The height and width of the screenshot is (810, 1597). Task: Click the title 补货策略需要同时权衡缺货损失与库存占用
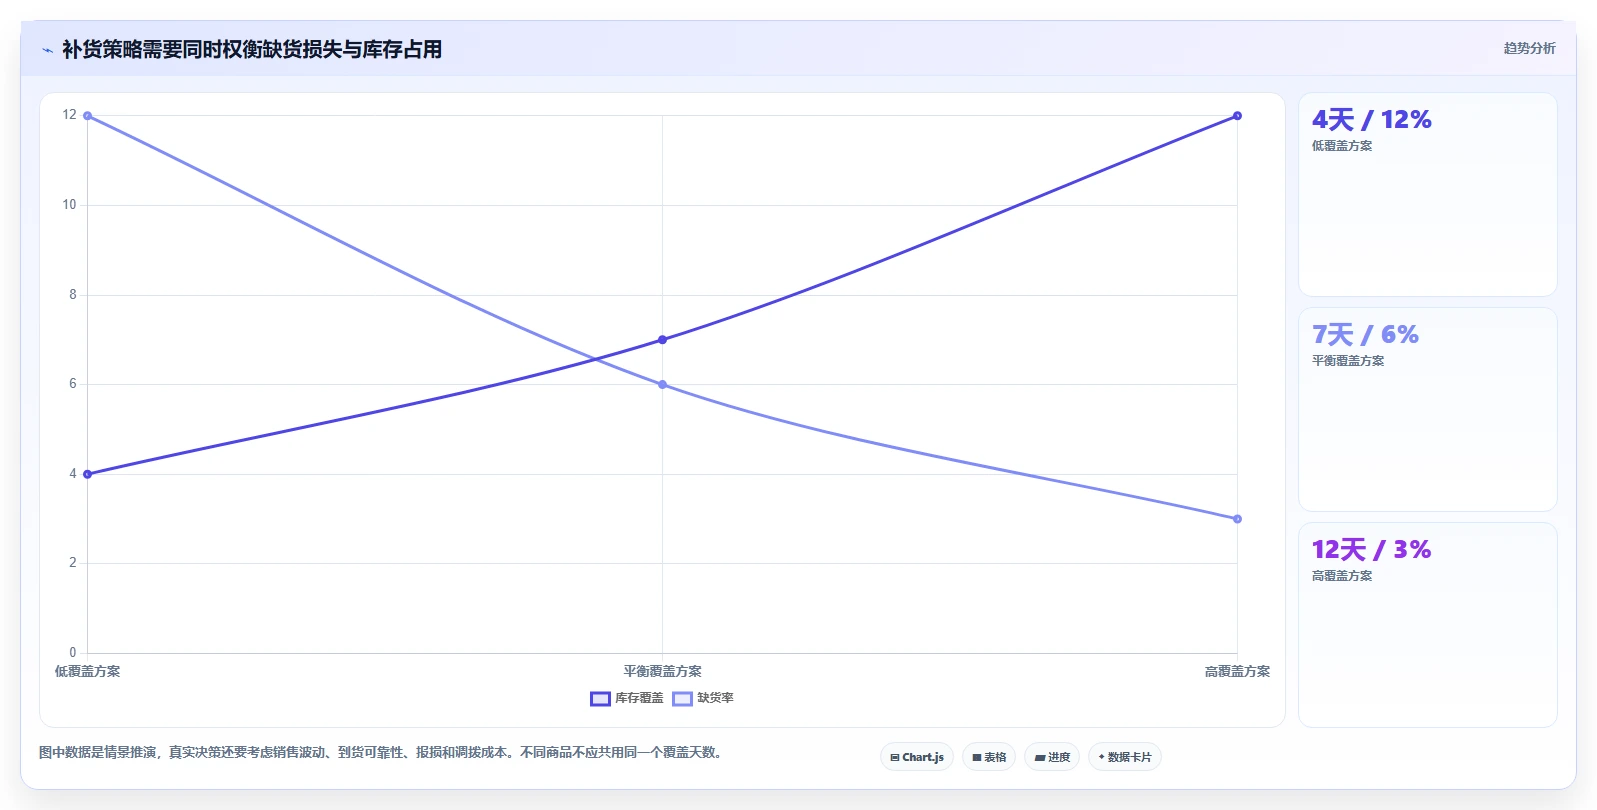(252, 49)
